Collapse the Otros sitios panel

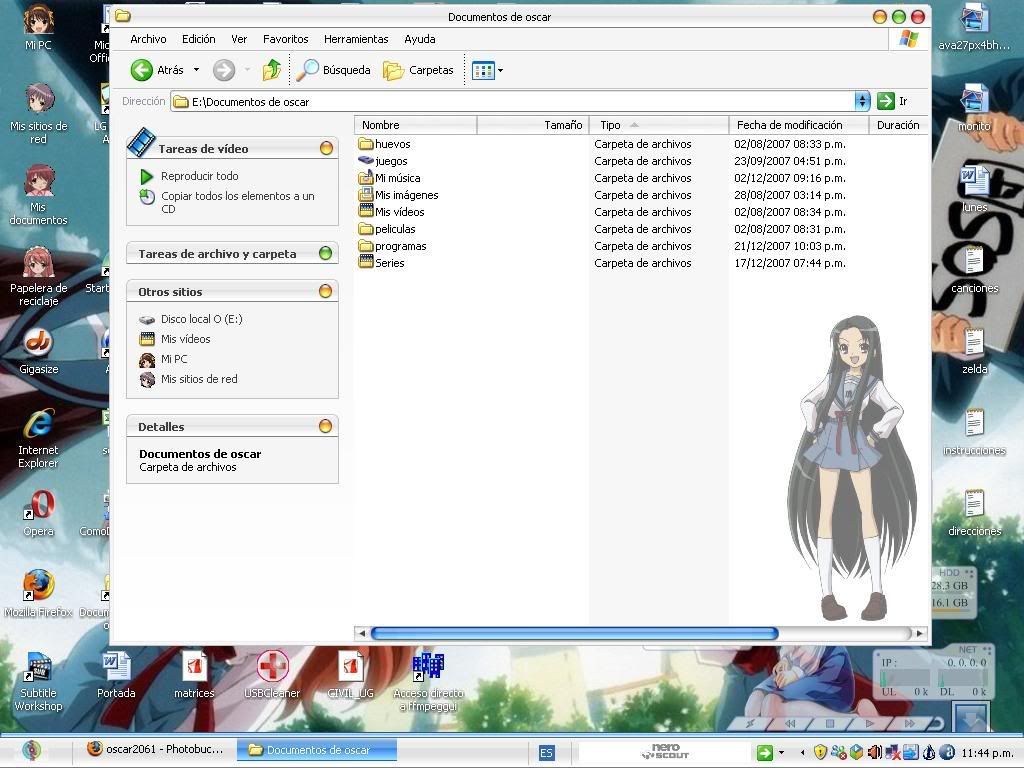click(x=325, y=291)
